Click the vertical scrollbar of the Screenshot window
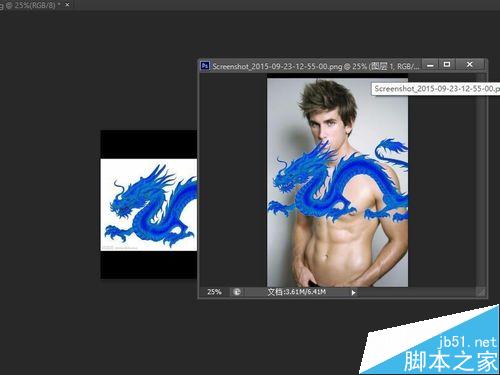This screenshot has width=500, height=375. point(480,180)
